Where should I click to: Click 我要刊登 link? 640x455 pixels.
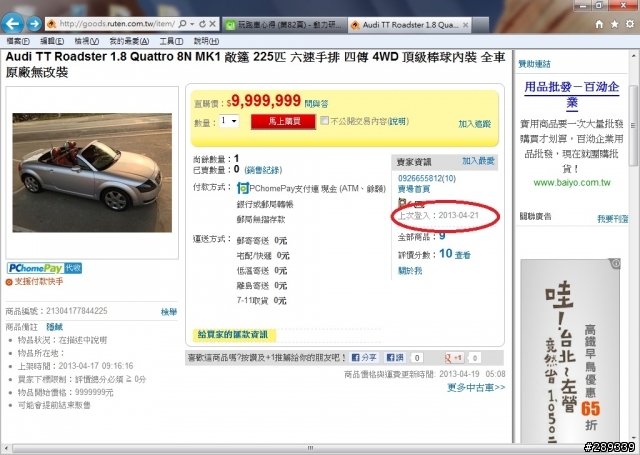click(613, 219)
